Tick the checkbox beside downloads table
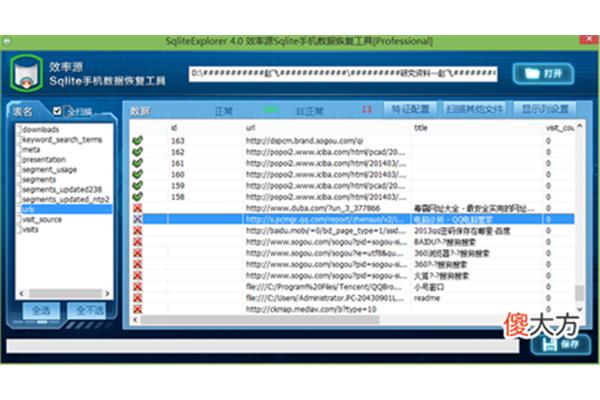 pyautogui.click(x=18, y=129)
